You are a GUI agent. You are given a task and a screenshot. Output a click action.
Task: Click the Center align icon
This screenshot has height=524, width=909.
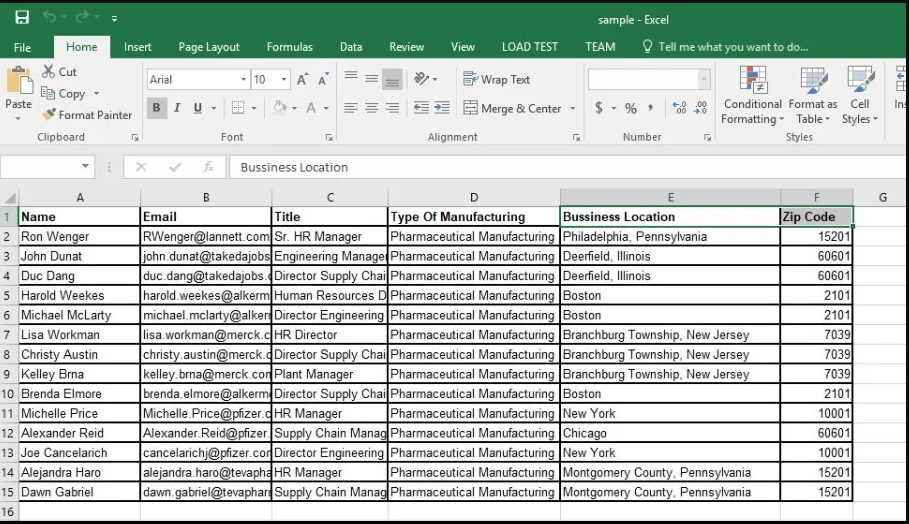tap(371, 108)
